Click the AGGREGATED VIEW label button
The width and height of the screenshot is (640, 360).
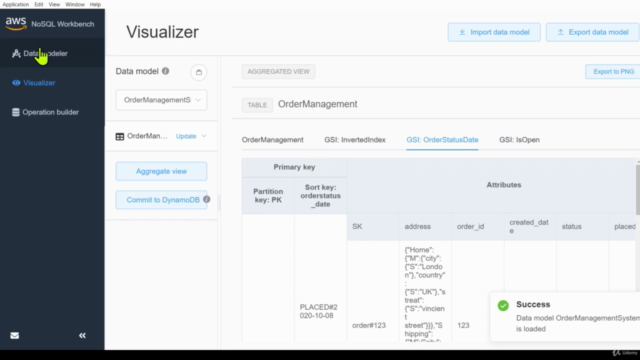click(278, 71)
